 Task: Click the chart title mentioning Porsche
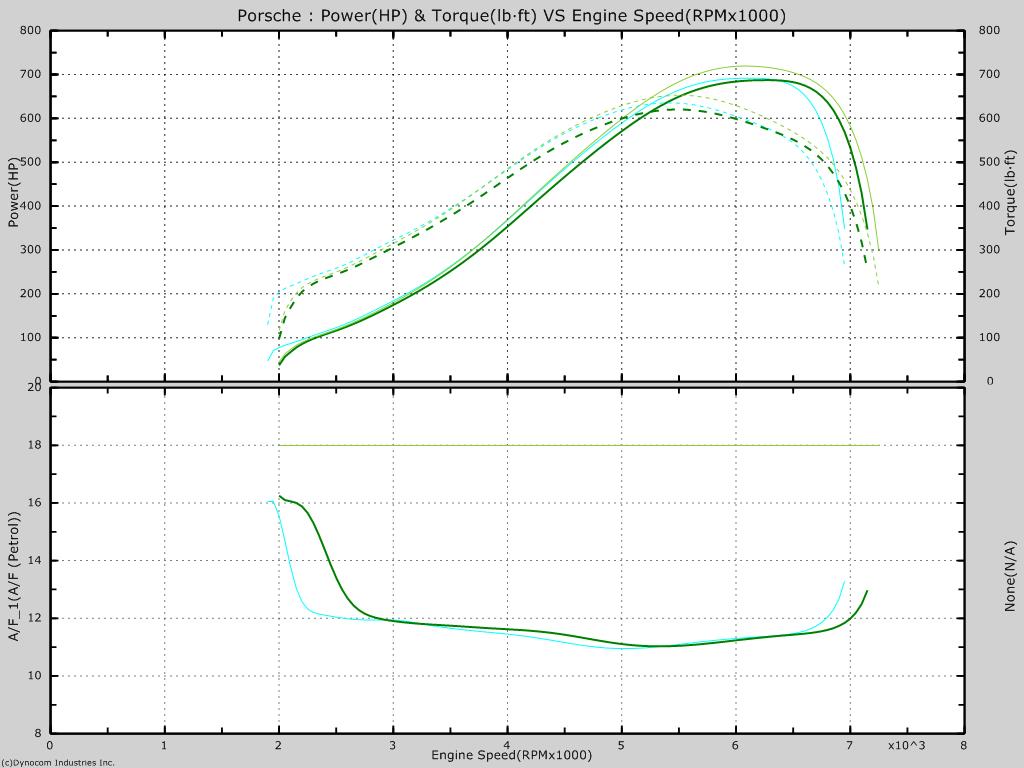point(511,16)
